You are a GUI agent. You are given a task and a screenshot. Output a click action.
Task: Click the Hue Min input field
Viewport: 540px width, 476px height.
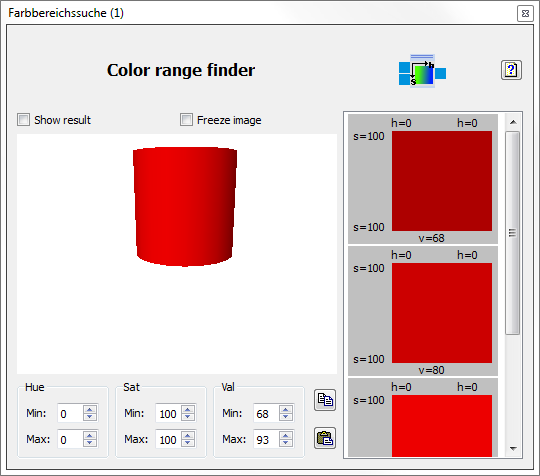point(70,413)
